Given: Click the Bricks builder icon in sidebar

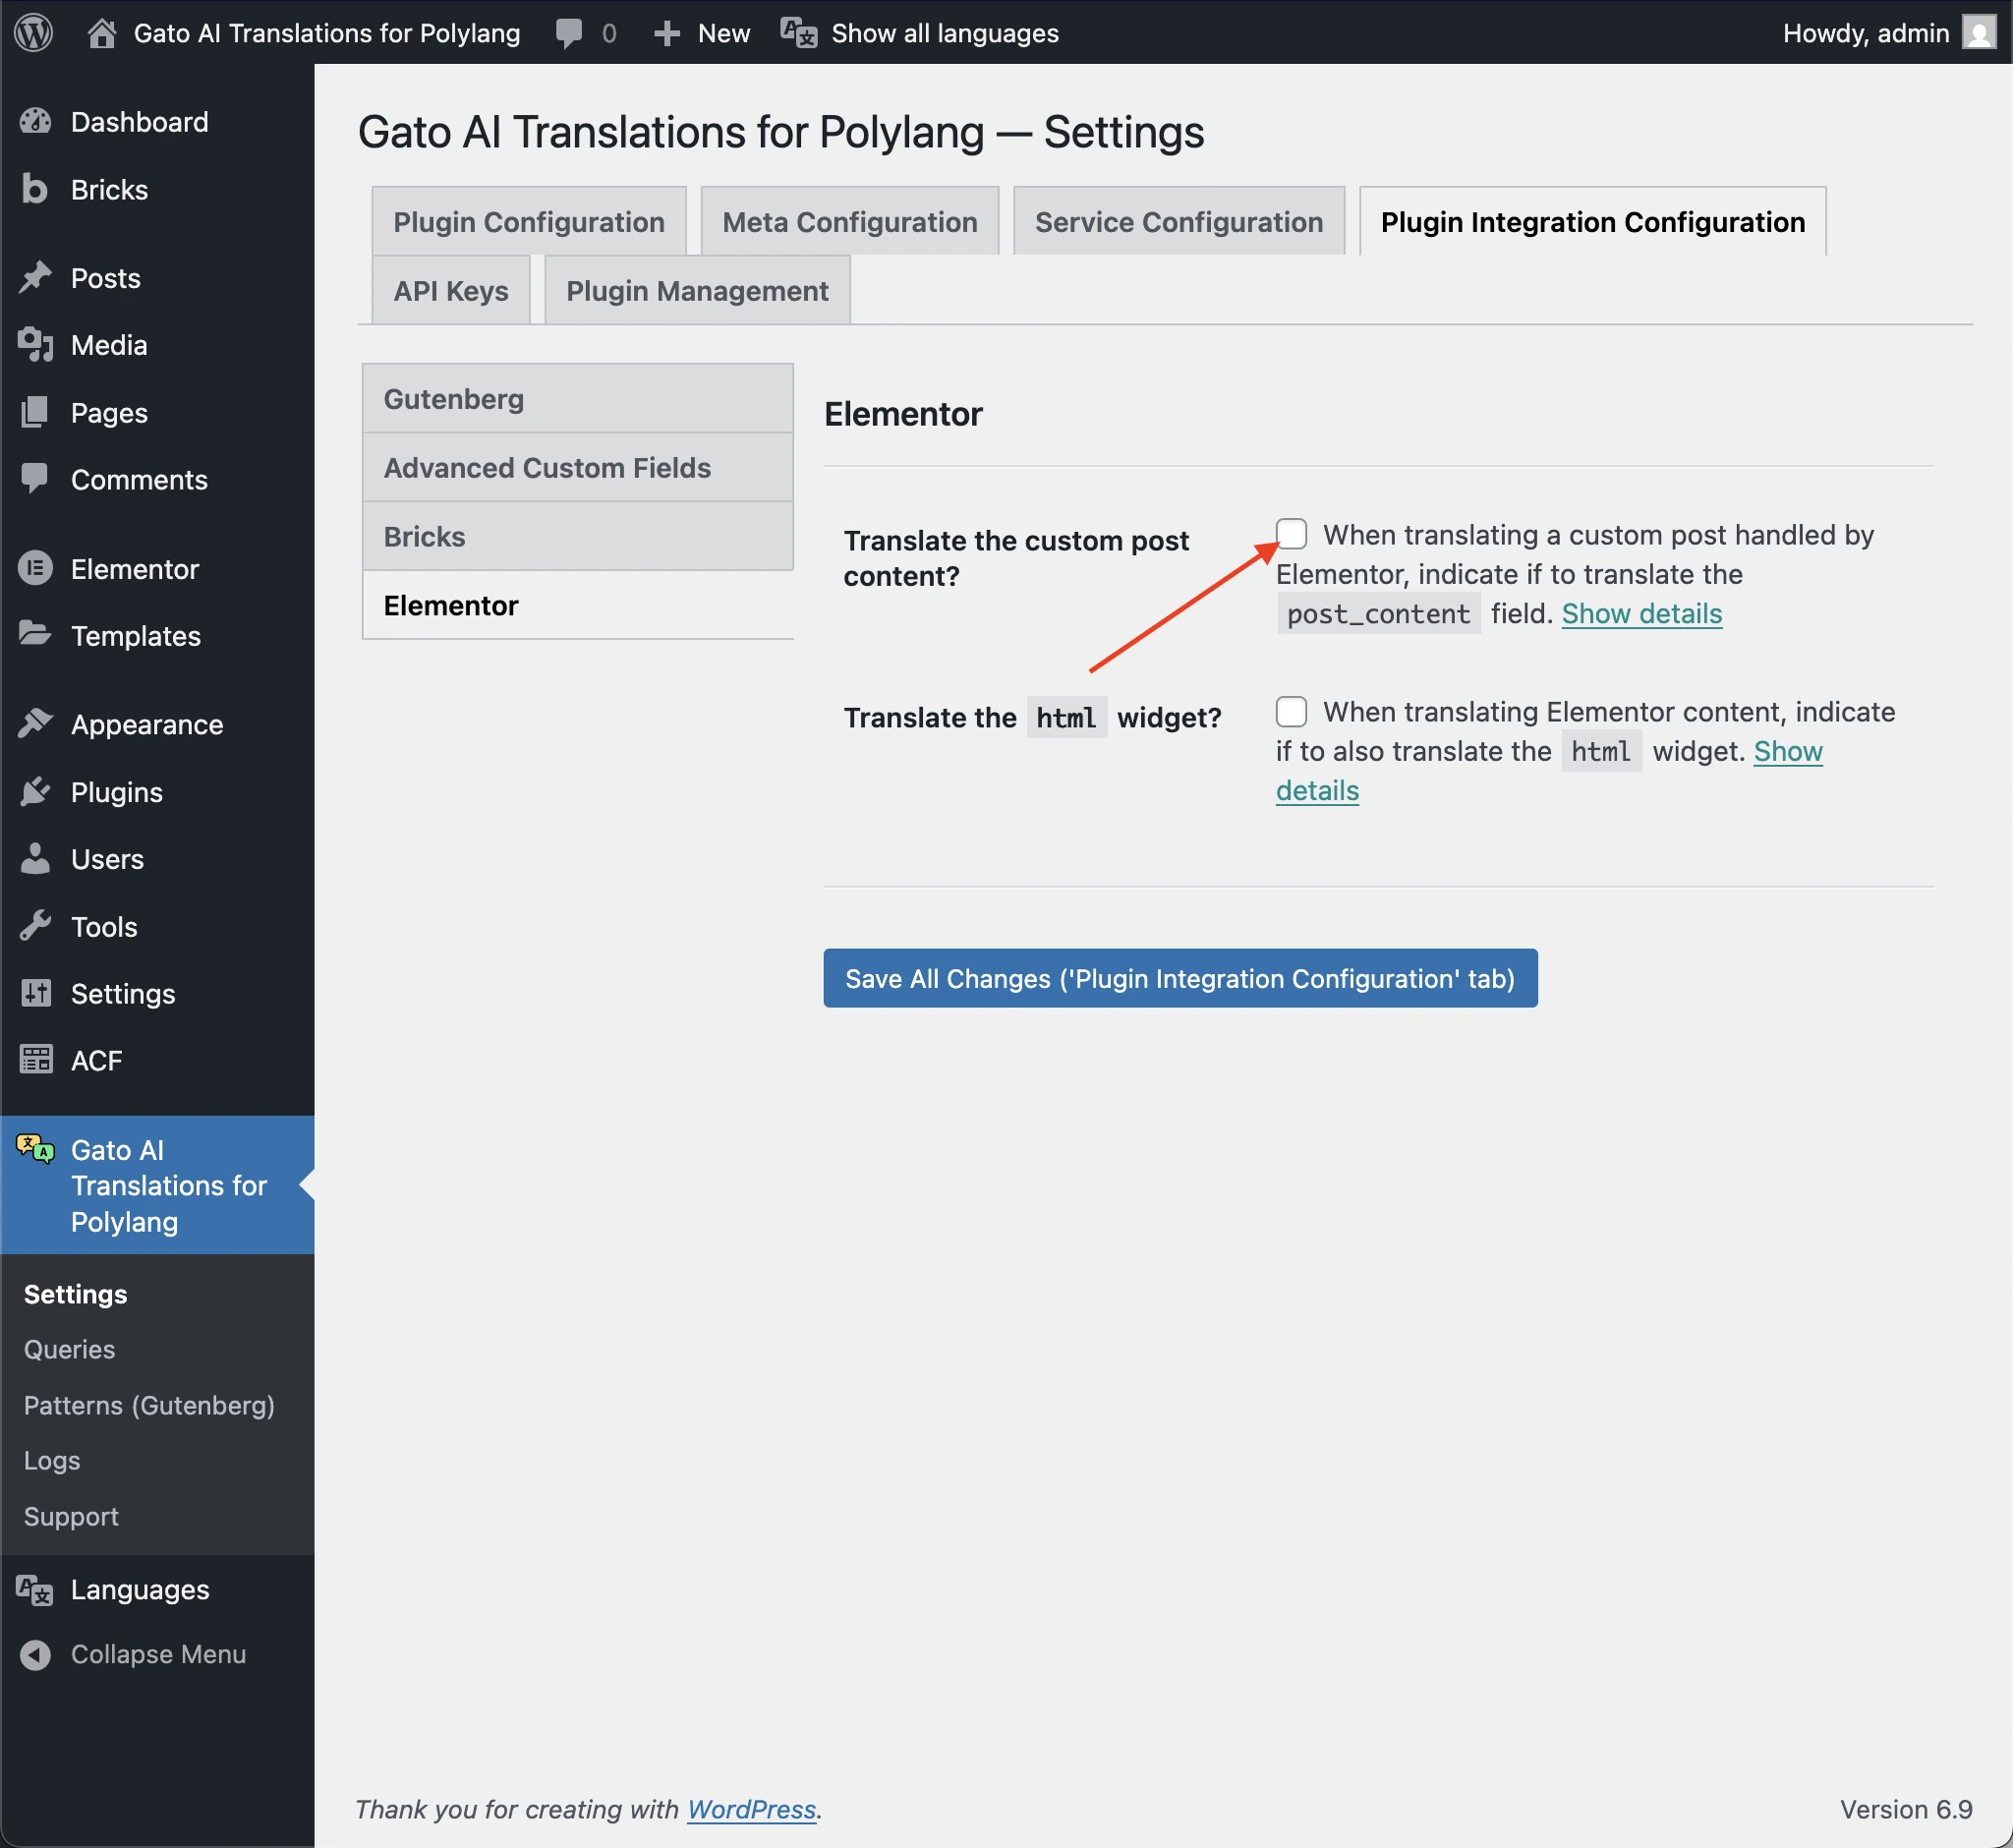Looking at the screenshot, I should click(36, 189).
